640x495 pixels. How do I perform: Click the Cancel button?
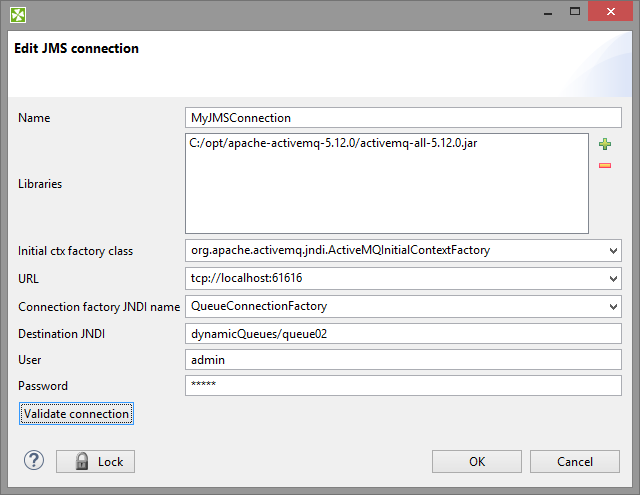[575, 461]
